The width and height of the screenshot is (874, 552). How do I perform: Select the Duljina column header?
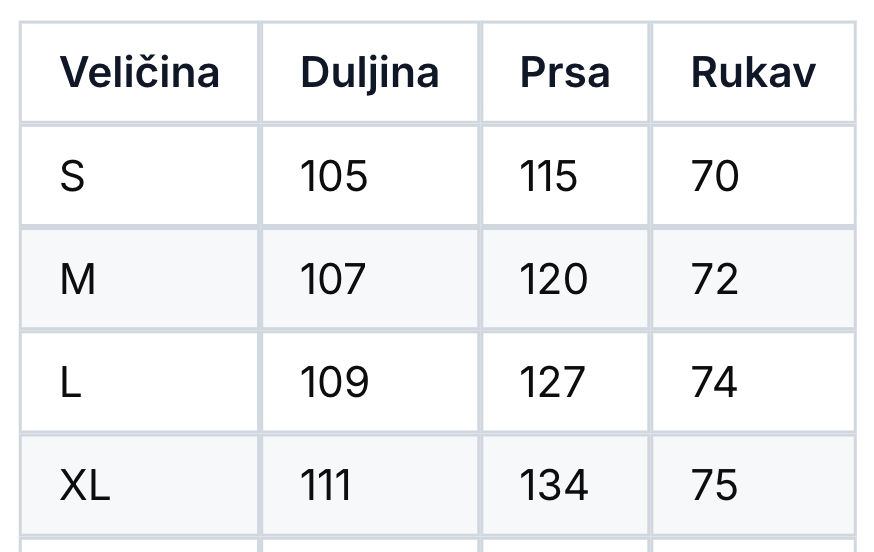369,73
